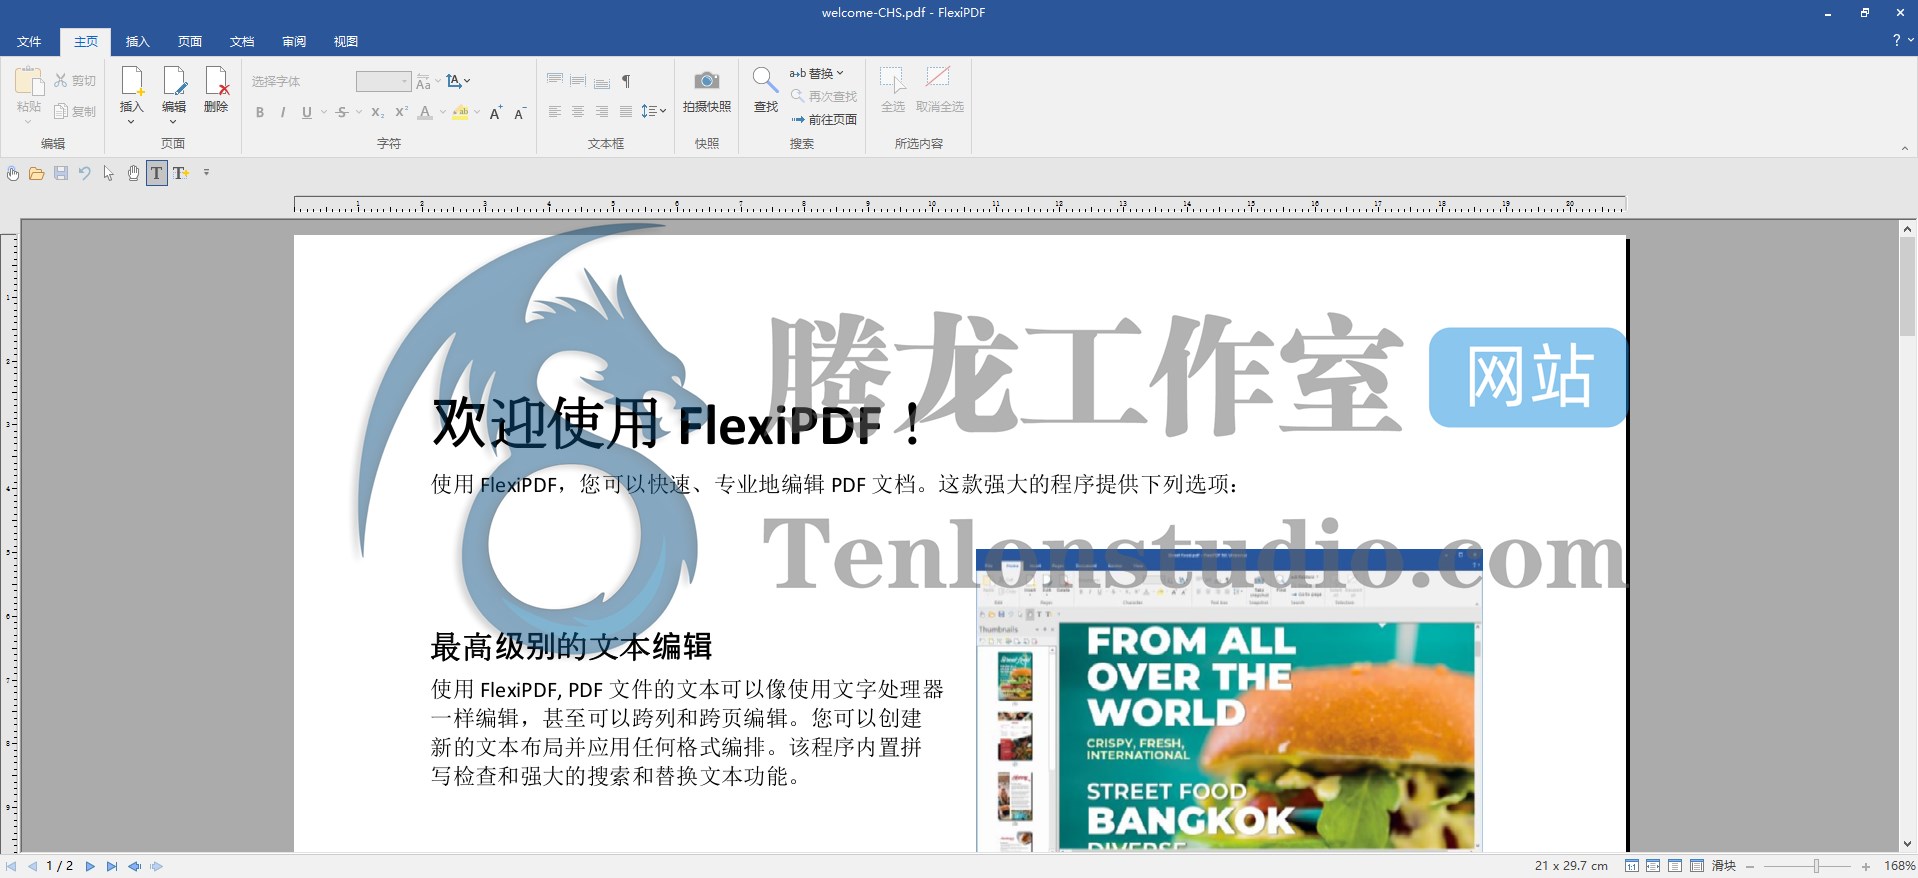Click the zoom slider handle

pos(1816,866)
